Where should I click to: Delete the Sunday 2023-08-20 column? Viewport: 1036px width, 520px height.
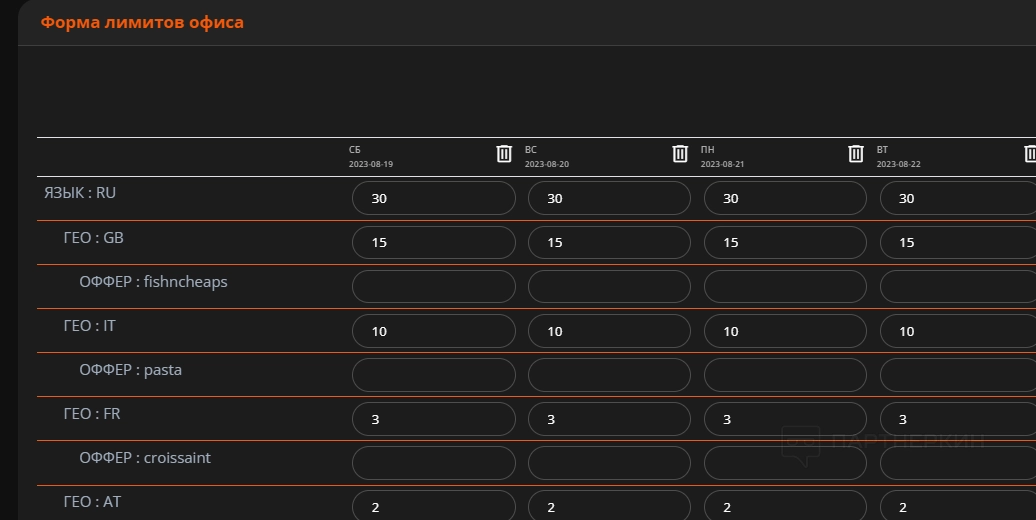click(x=680, y=153)
